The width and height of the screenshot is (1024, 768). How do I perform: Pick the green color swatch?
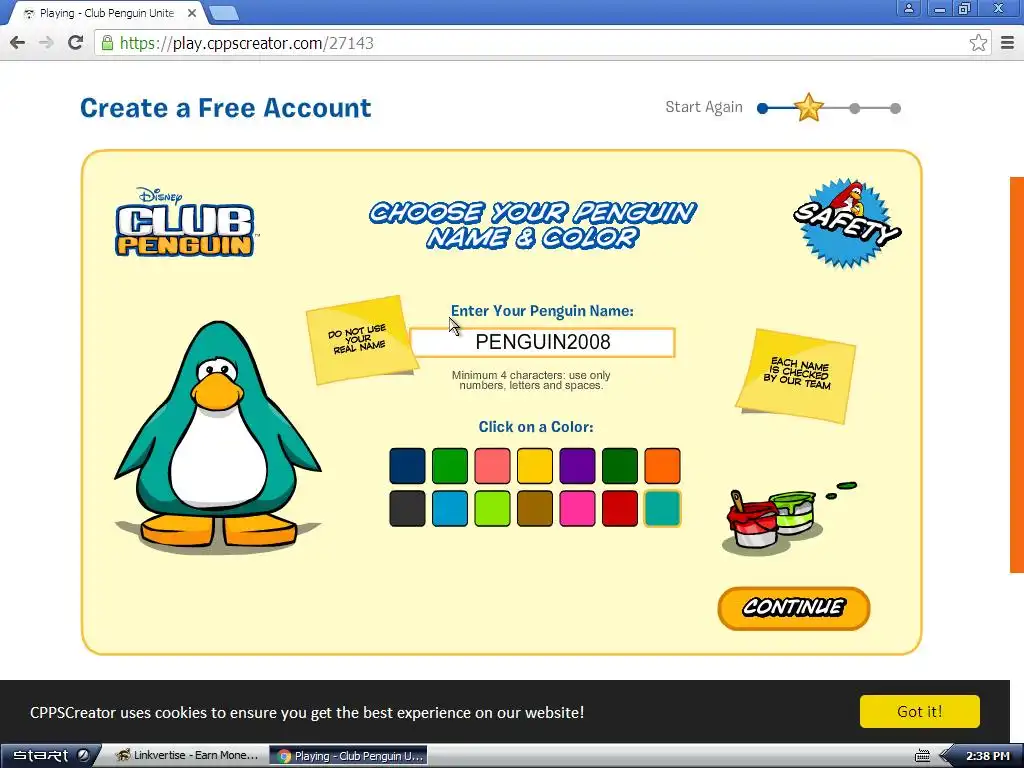coord(450,466)
